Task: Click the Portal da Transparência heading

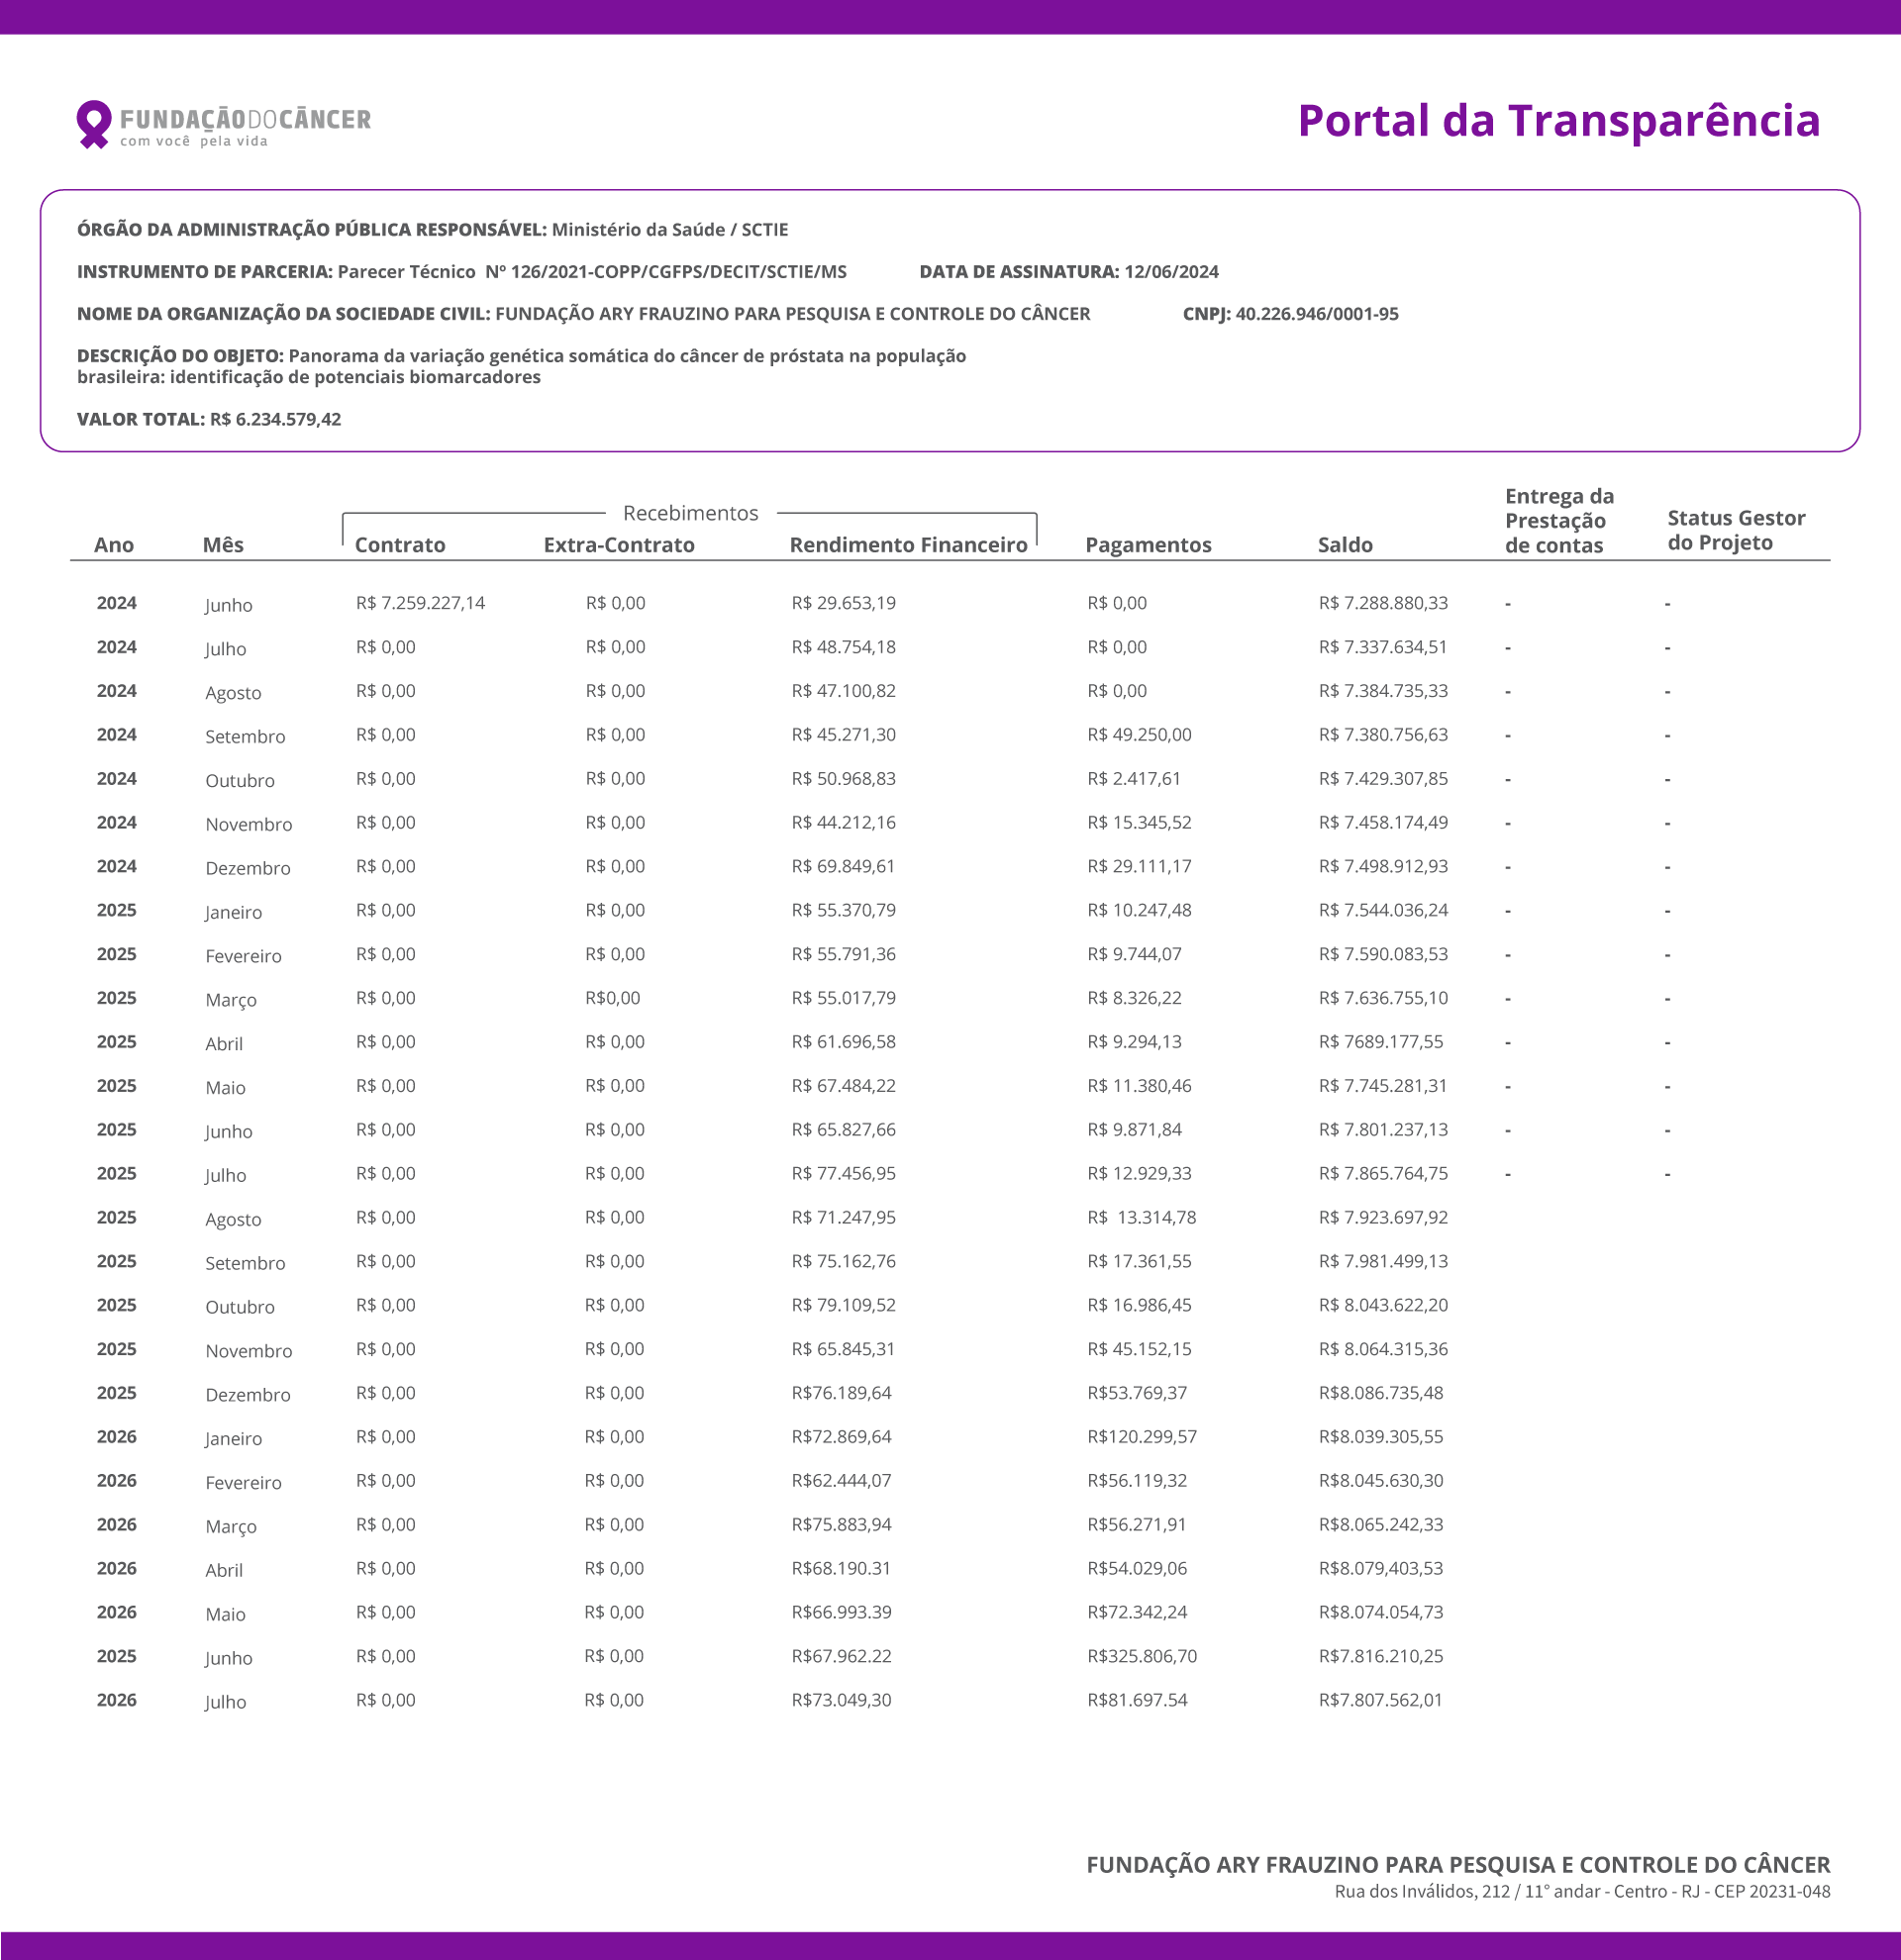Action: coord(1558,121)
